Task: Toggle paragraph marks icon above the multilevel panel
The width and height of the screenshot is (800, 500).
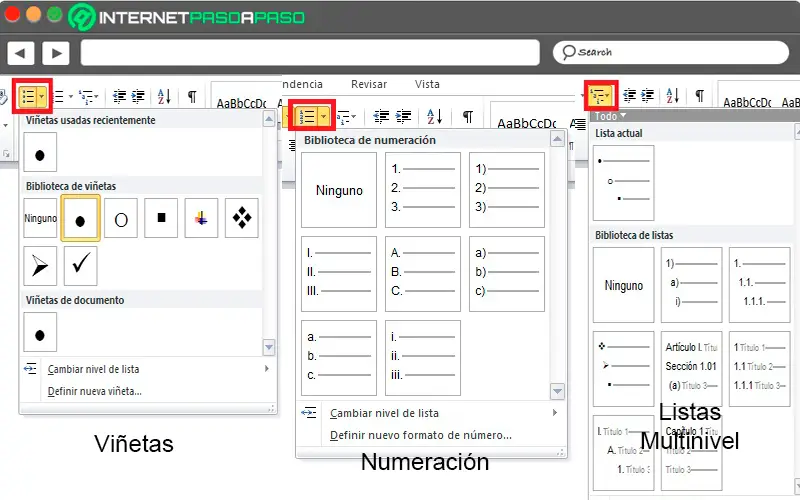Action: [x=699, y=95]
